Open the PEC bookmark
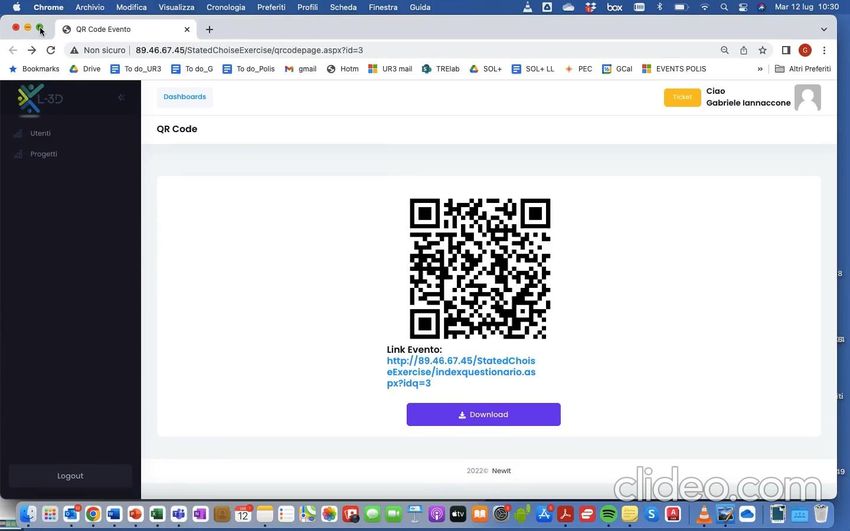 [578, 69]
